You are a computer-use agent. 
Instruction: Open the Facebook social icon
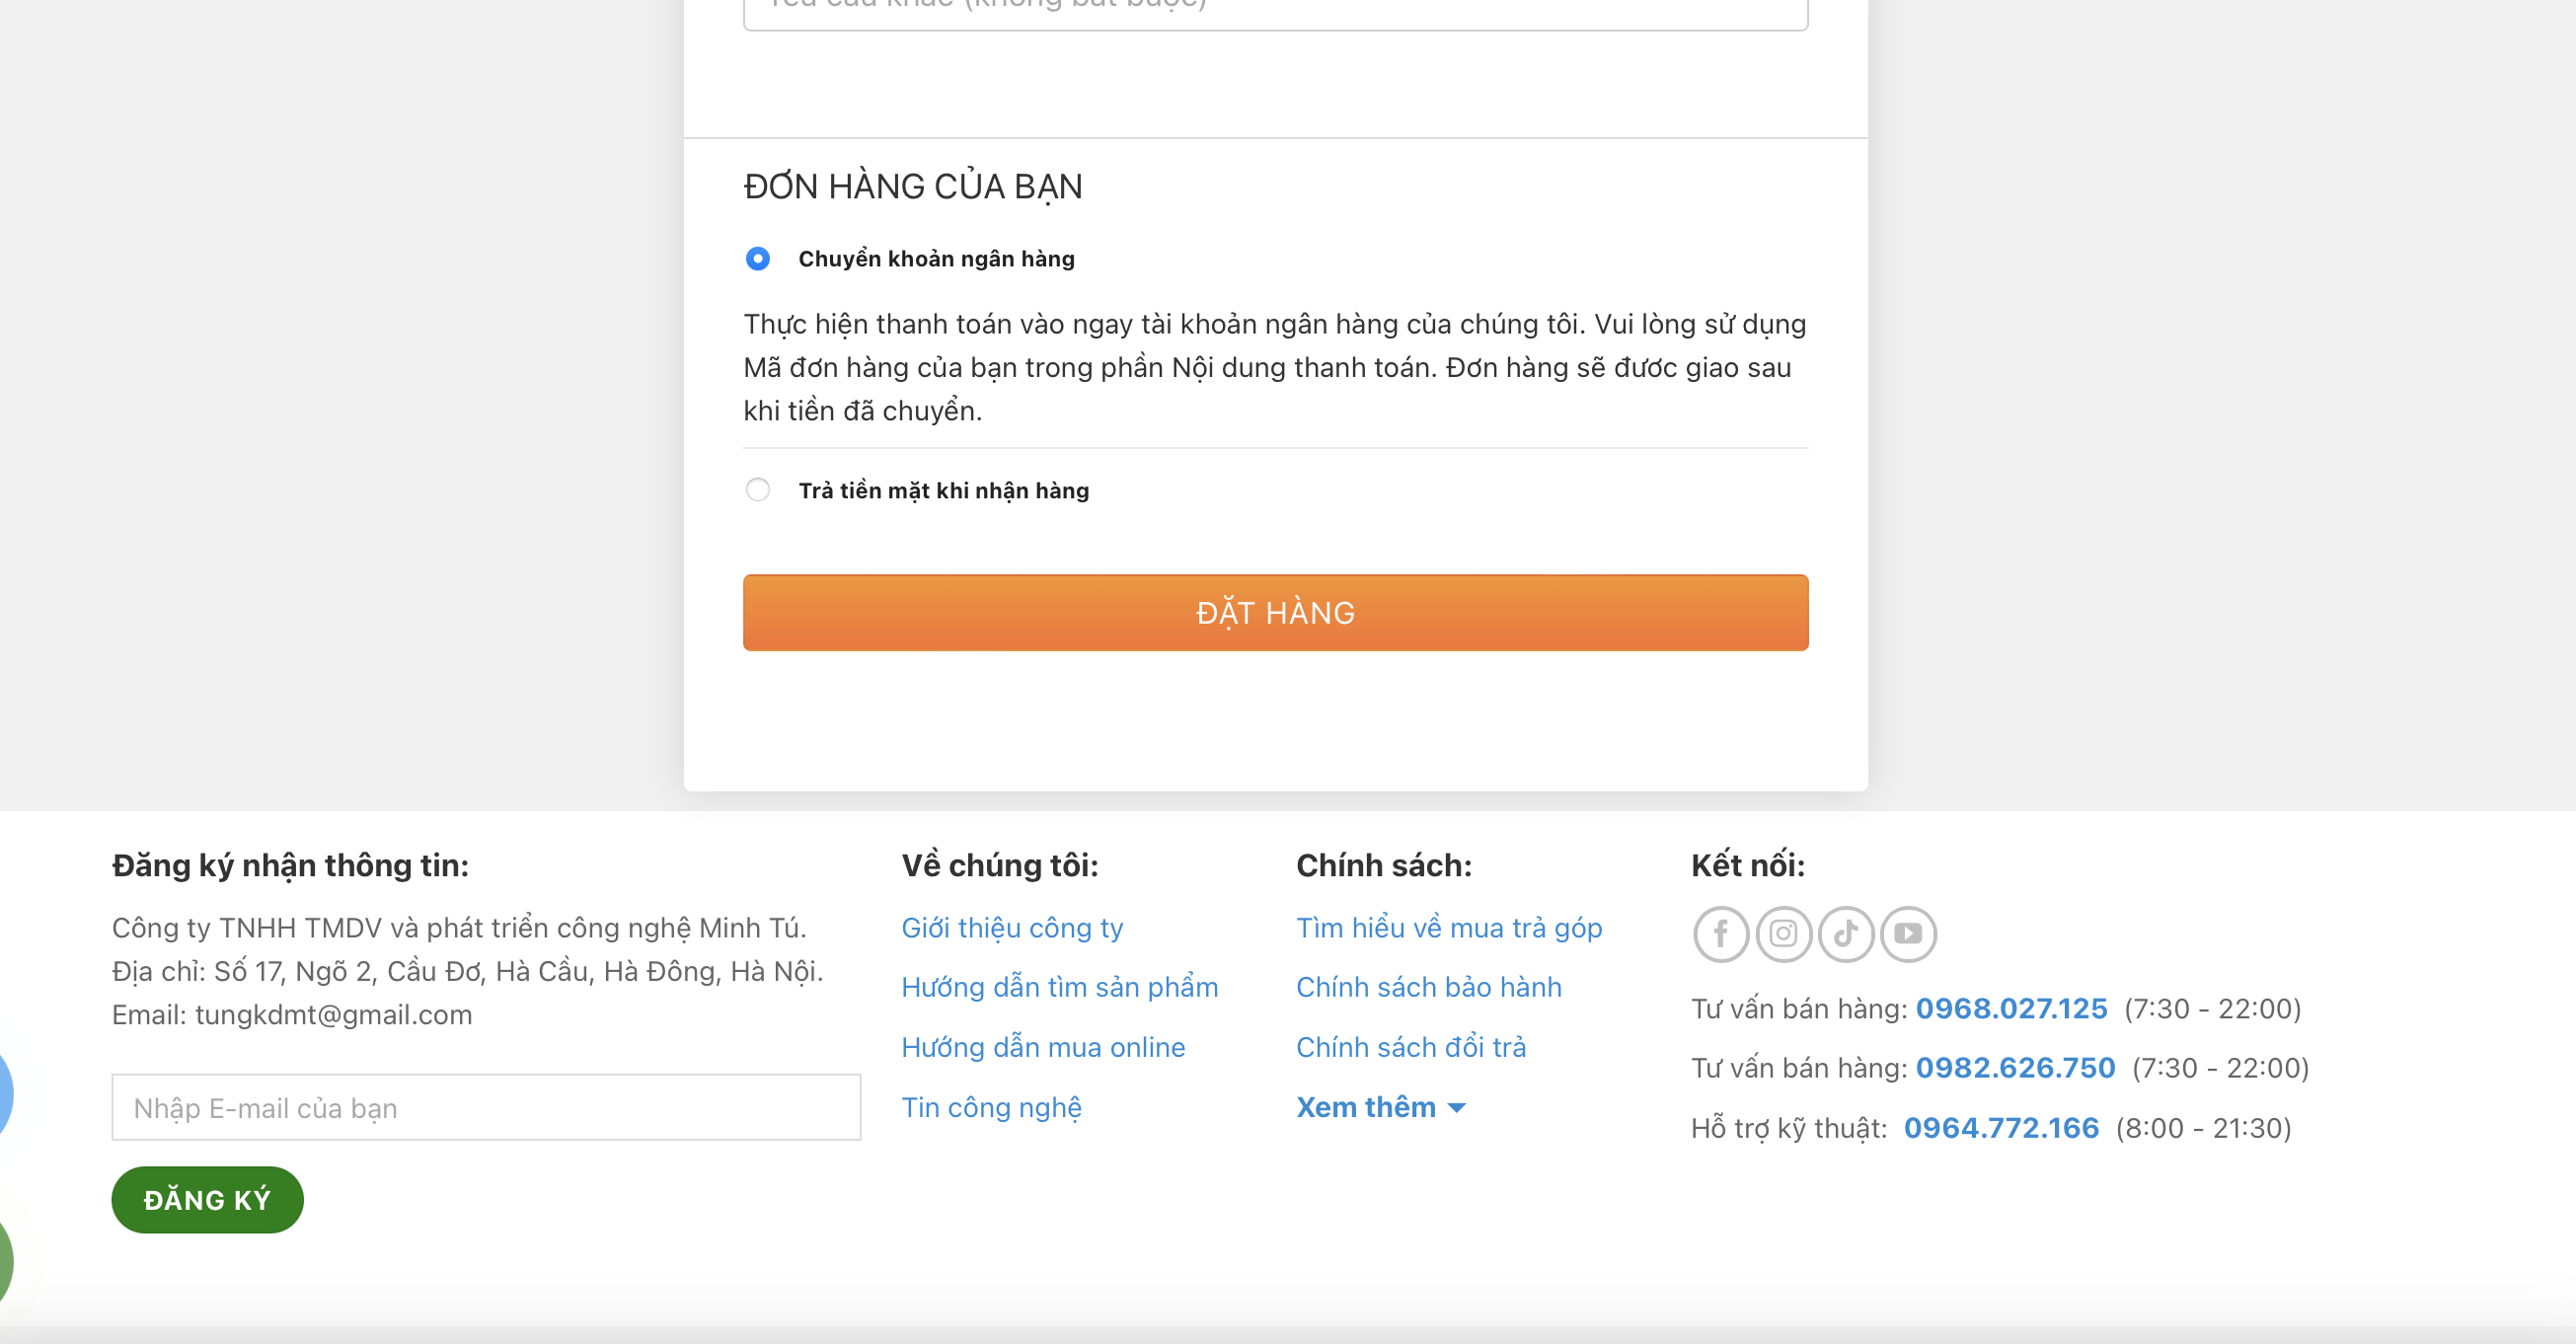click(x=1720, y=934)
